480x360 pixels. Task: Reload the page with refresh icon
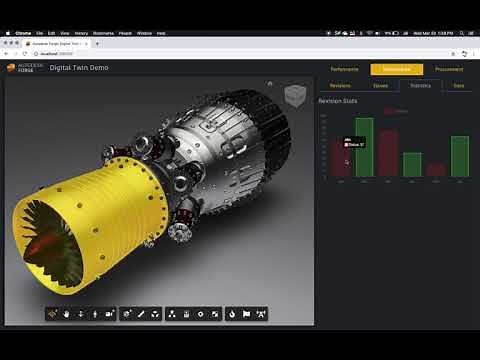pyautogui.click(x=25, y=54)
